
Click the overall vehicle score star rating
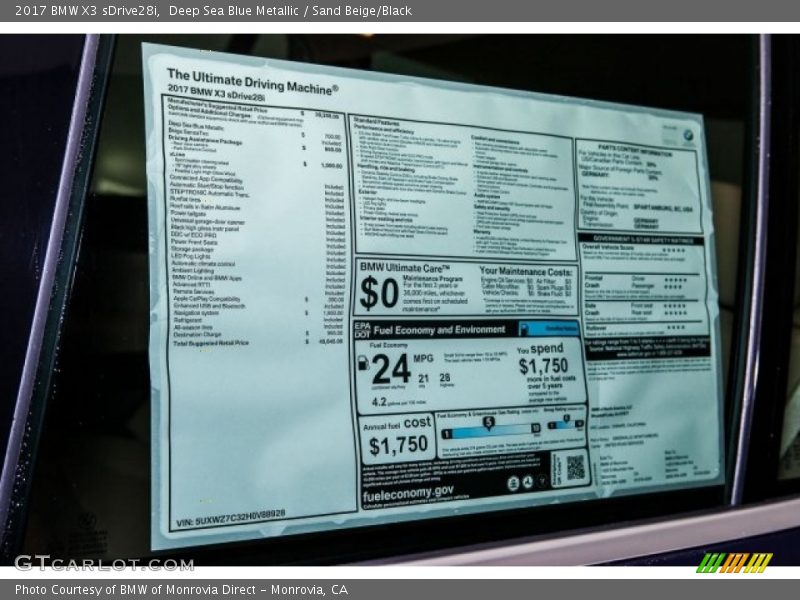(680, 251)
